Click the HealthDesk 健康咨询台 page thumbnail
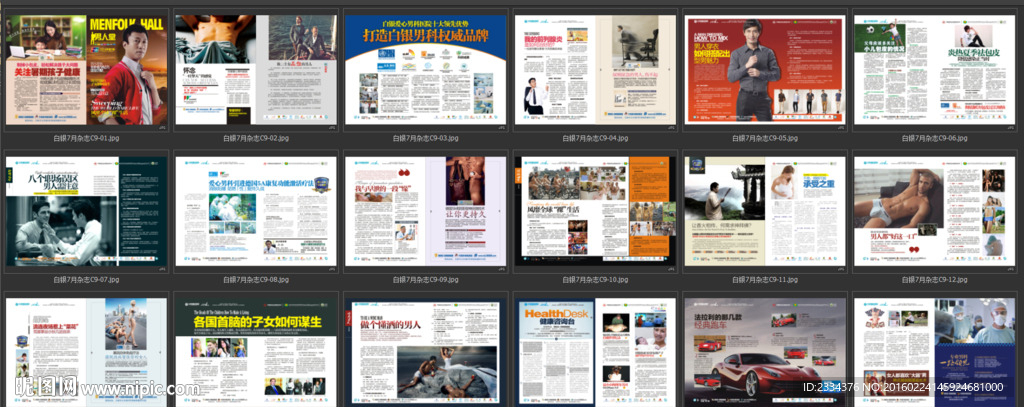The image size is (1024, 407). pyautogui.click(x=594, y=350)
